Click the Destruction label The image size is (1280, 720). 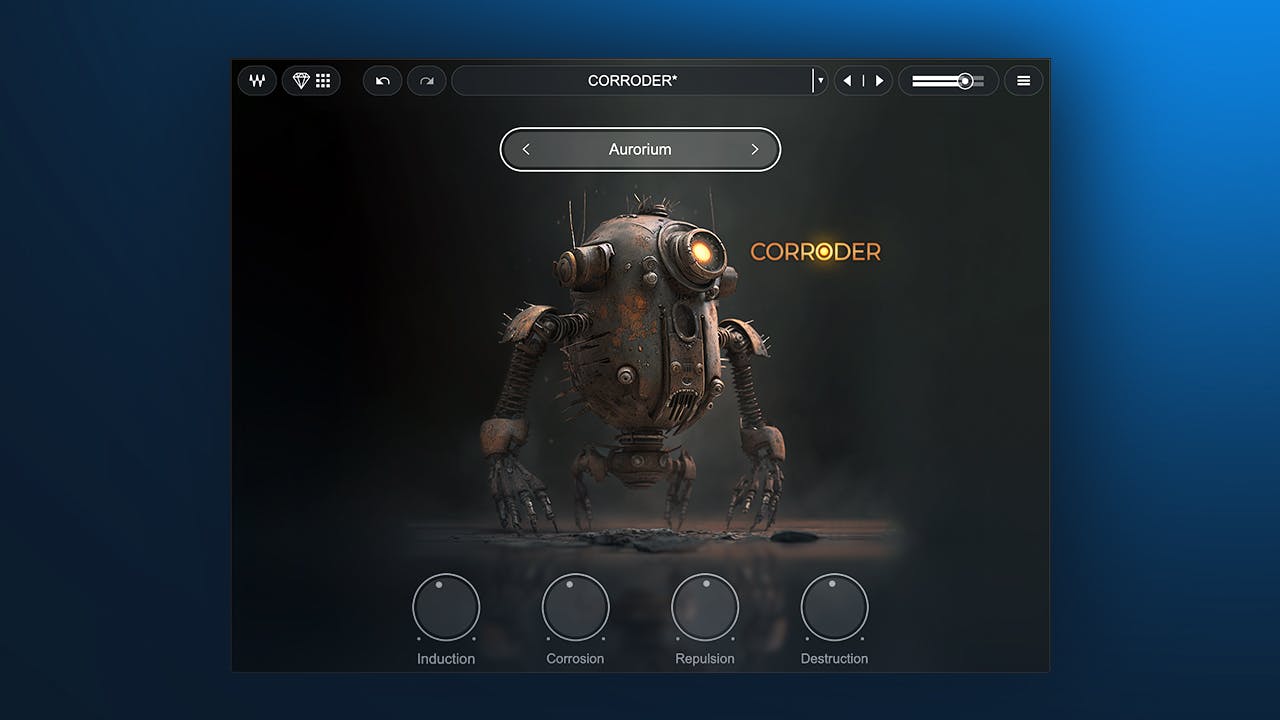834,659
